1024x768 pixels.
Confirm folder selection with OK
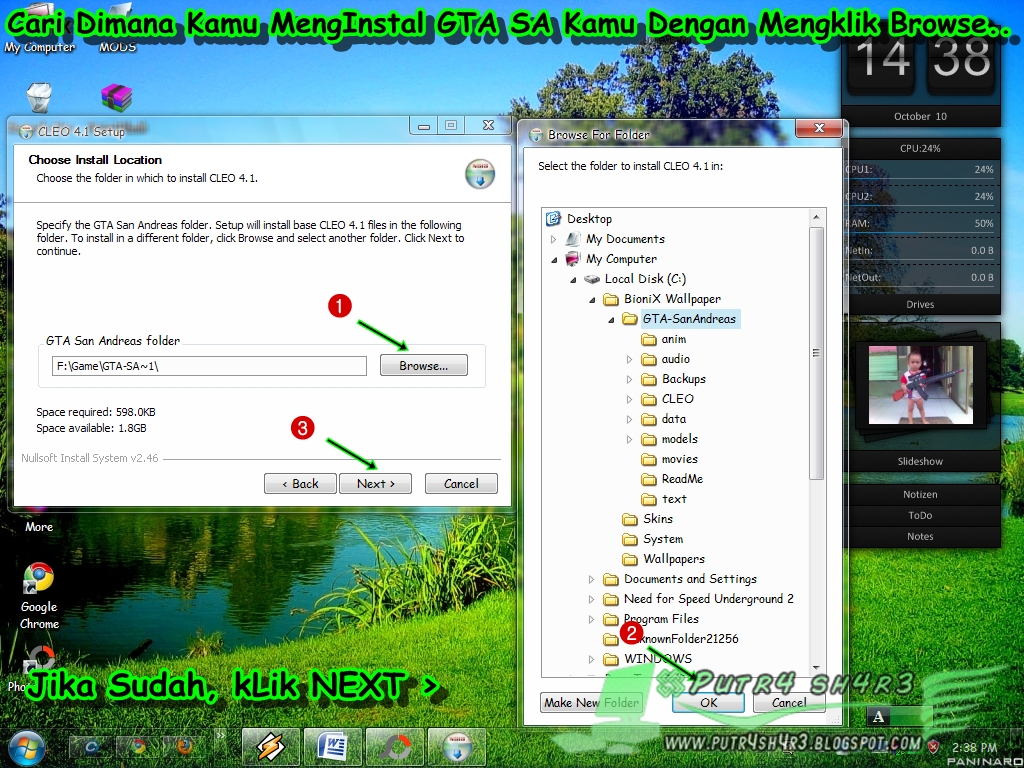click(x=709, y=702)
